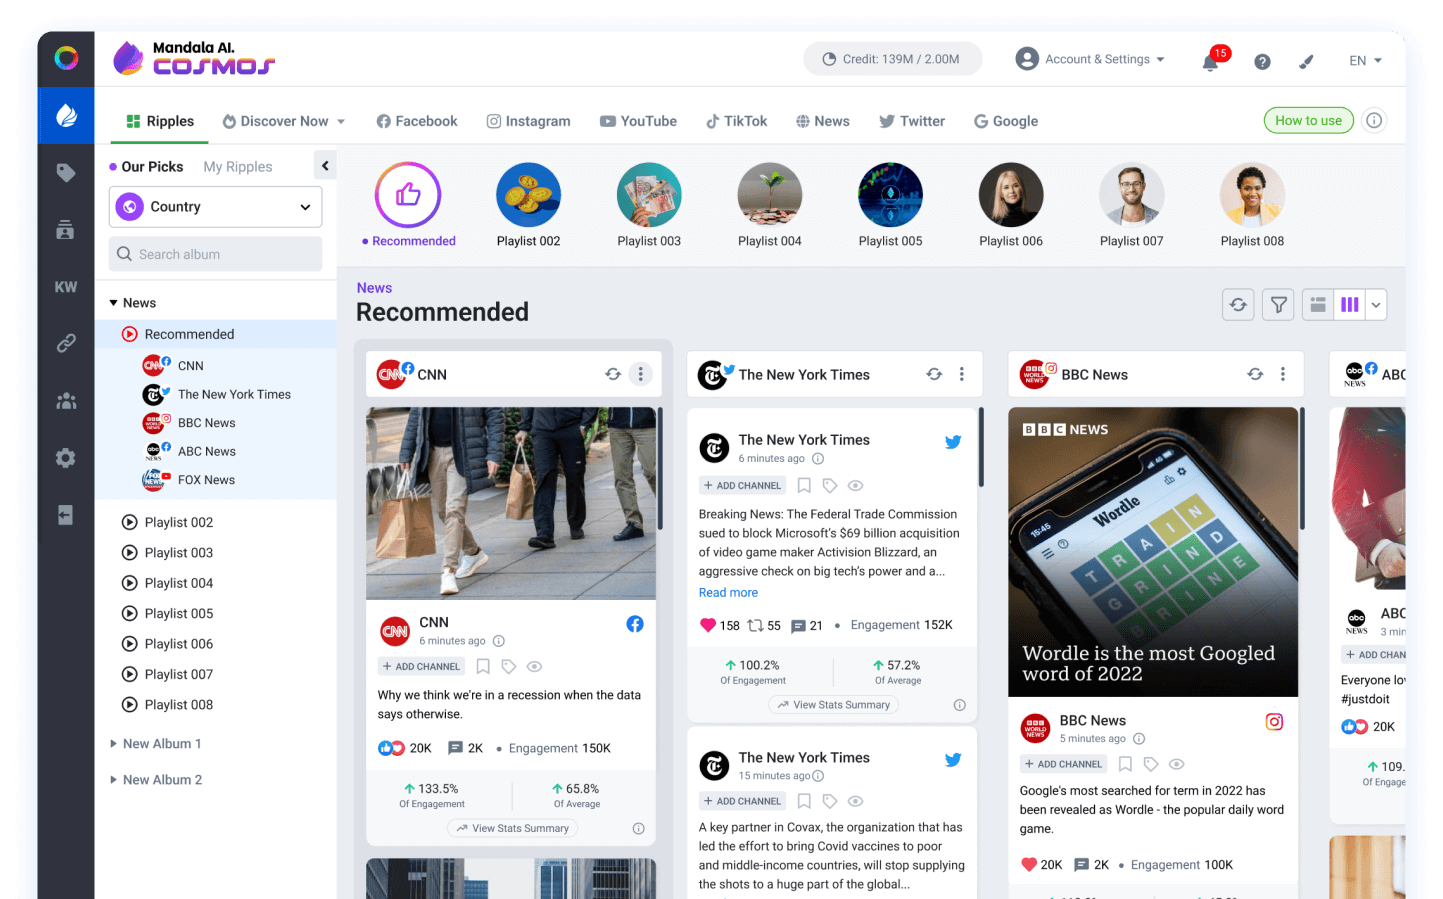The width and height of the screenshot is (1443, 899).
Task: Switch to the YouTube tab
Action: [638, 121]
